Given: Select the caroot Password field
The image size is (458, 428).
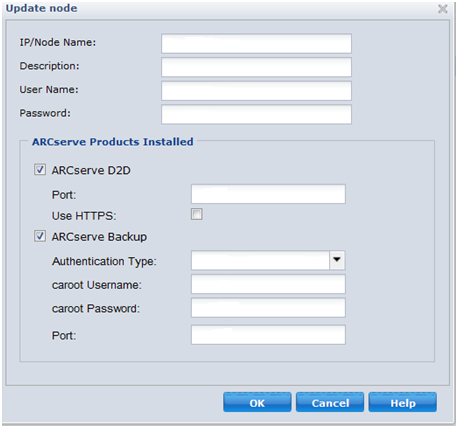Looking at the screenshot, I should [x=268, y=308].
